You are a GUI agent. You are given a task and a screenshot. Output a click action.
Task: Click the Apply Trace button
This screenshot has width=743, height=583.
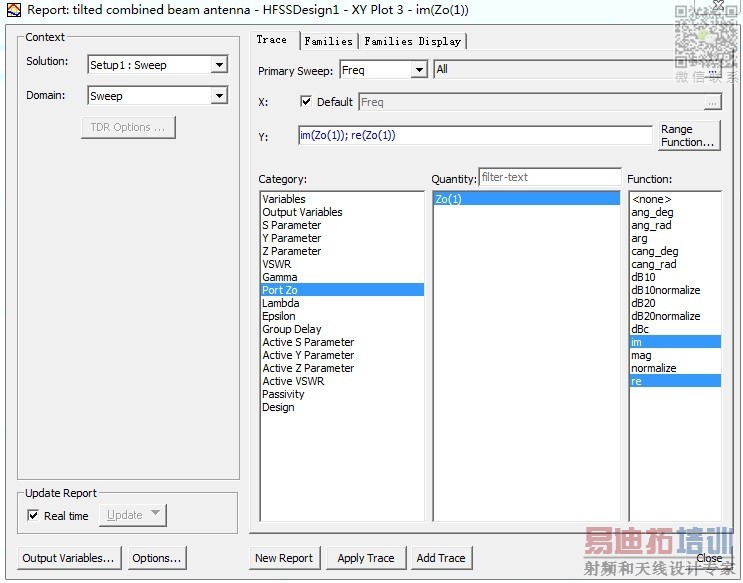point(366,558)
